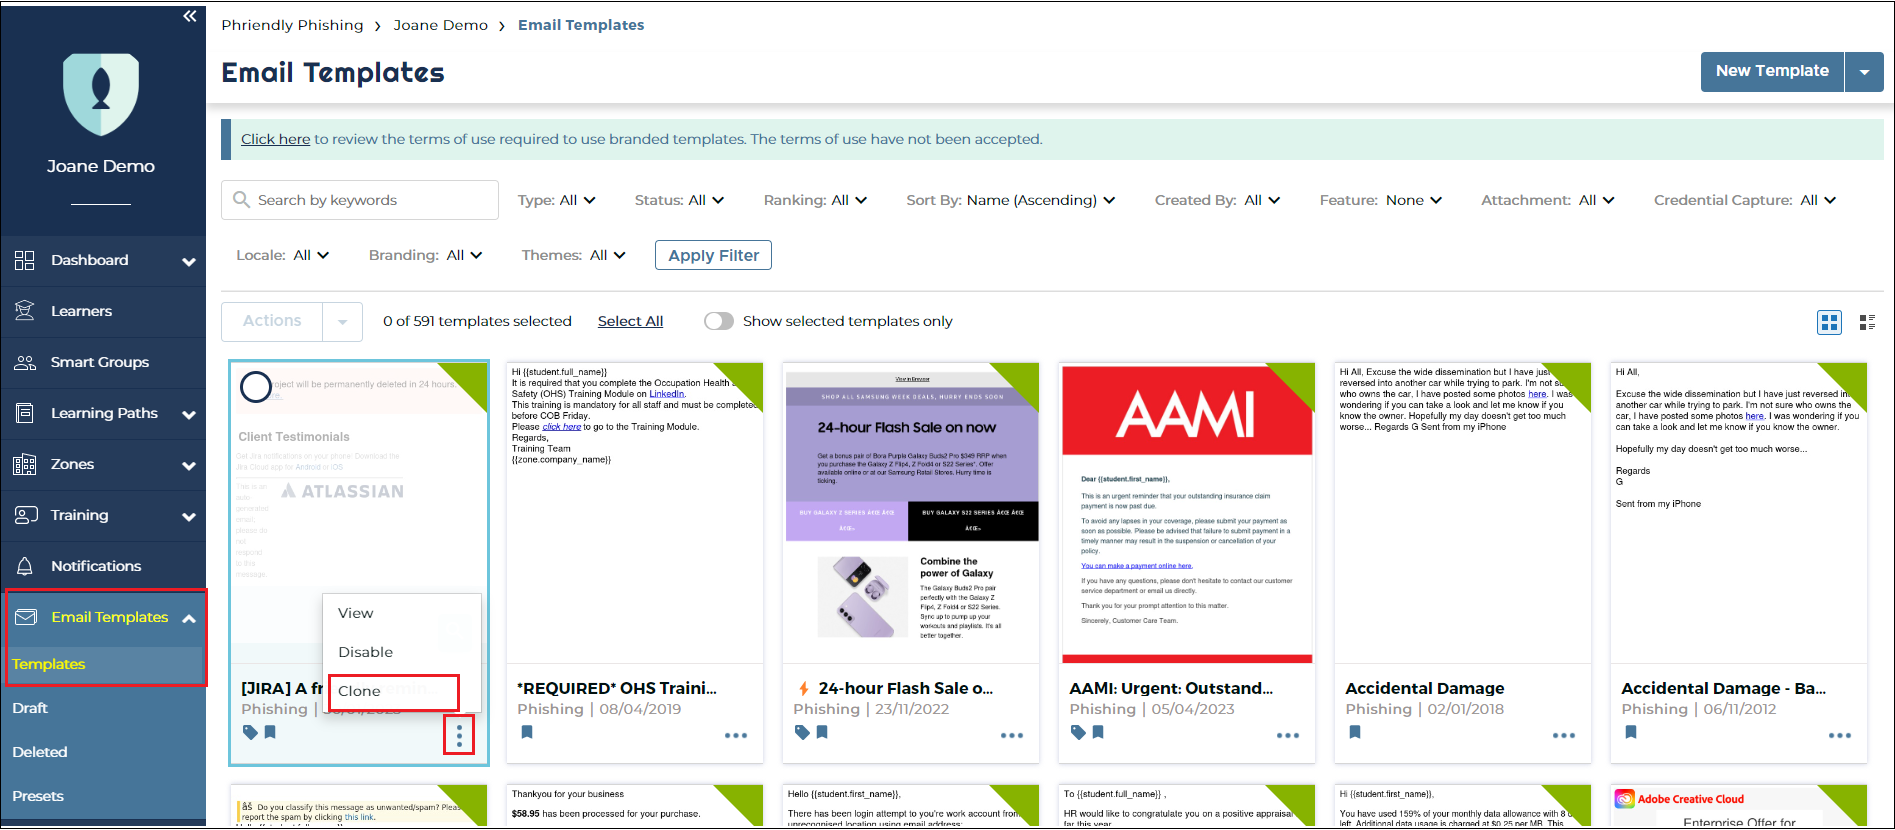Screen dimensions: 1895x830
Task: Go to Joane Demo breadcrumb
Action: point(441,25)
